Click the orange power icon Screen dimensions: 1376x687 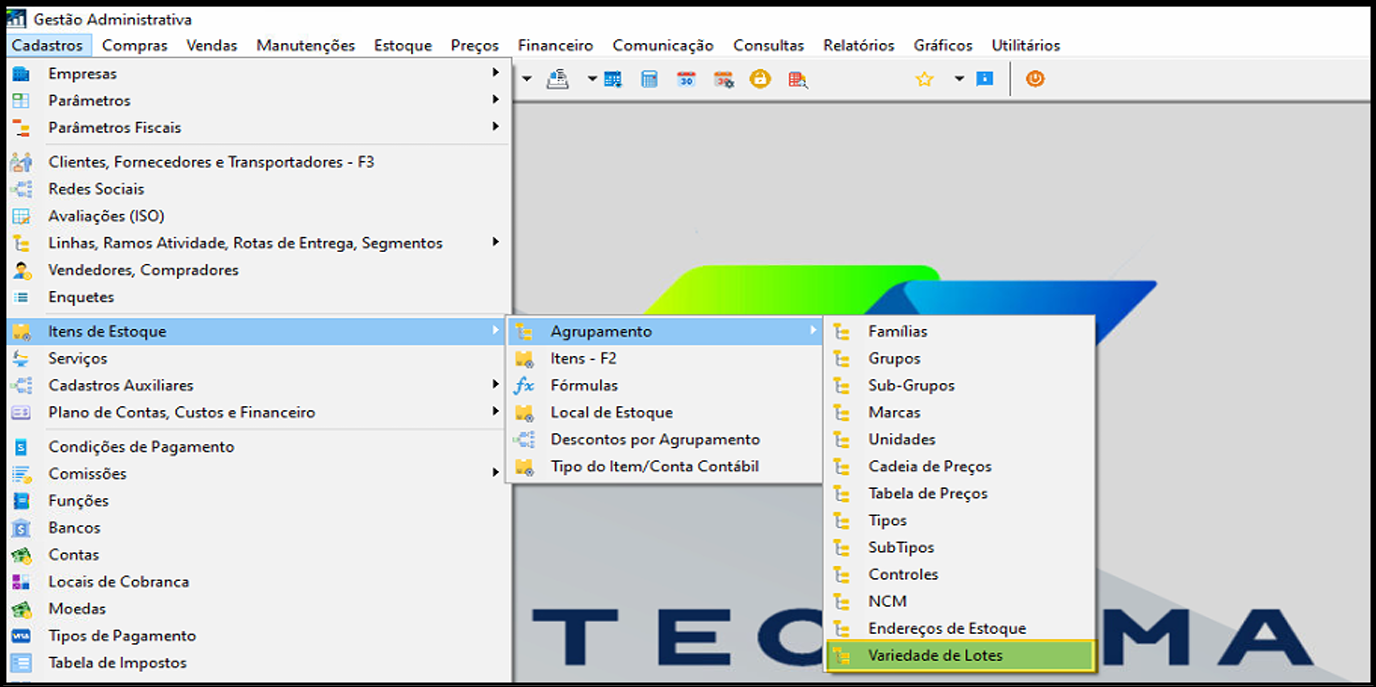(1035, 78)
